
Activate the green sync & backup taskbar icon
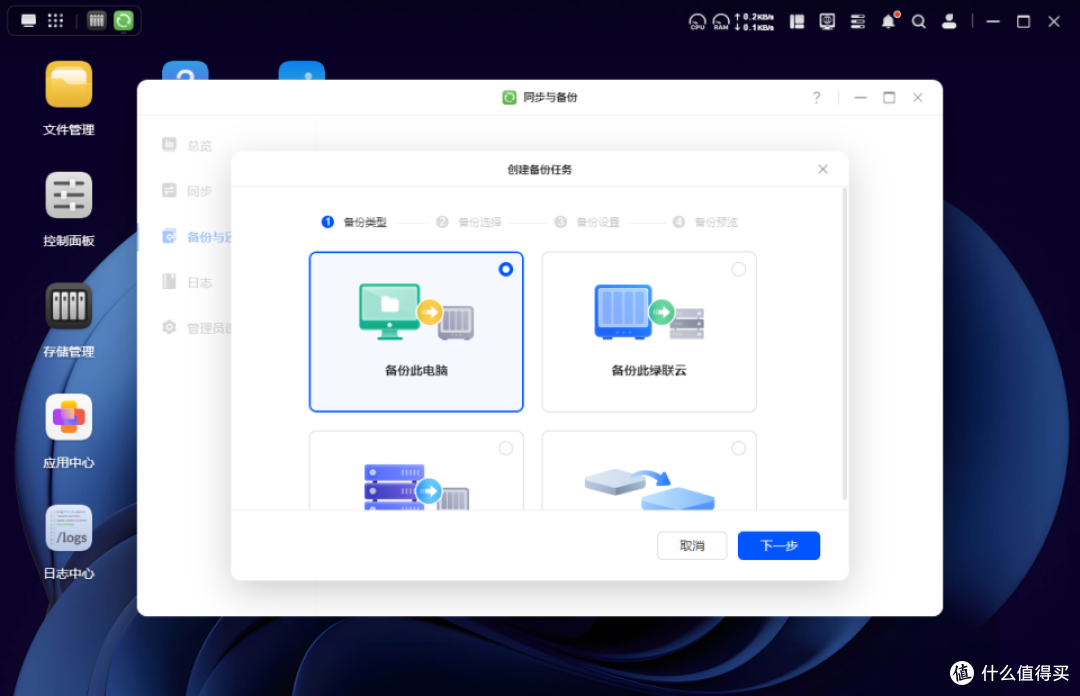point(124,21)
